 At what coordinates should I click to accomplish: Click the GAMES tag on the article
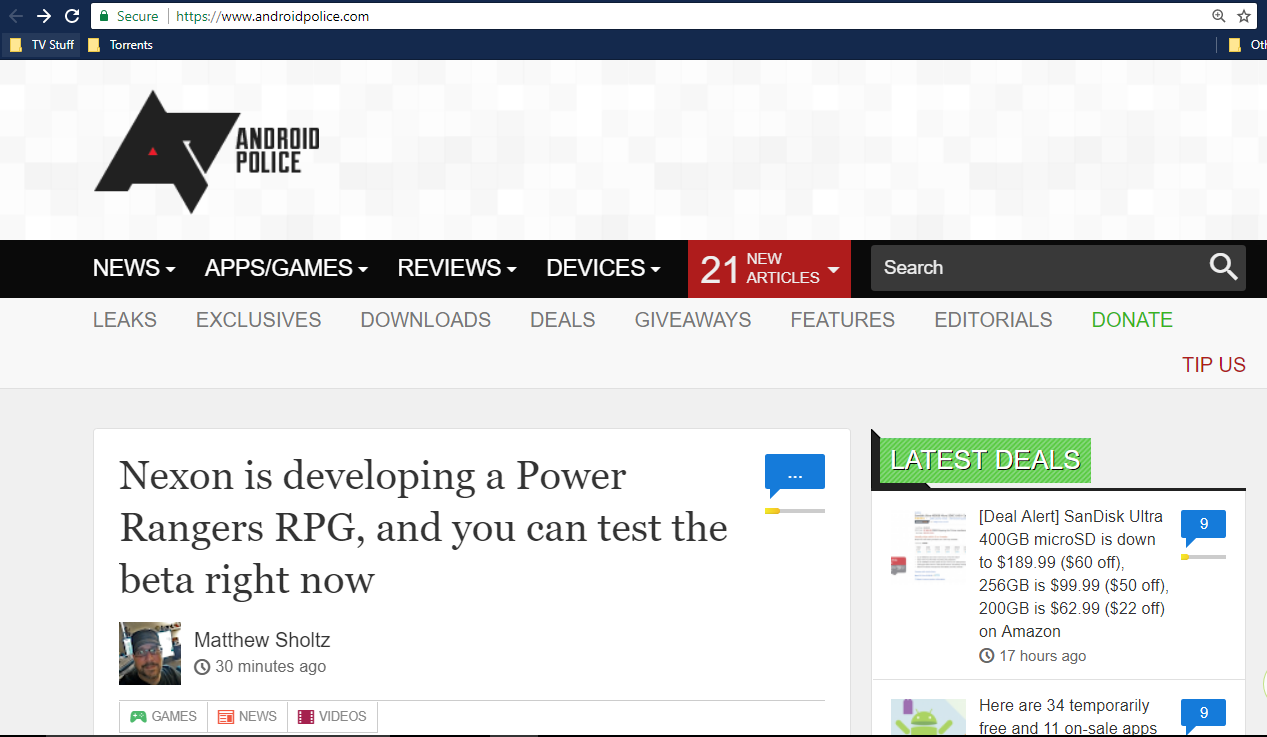pos(164,717)
